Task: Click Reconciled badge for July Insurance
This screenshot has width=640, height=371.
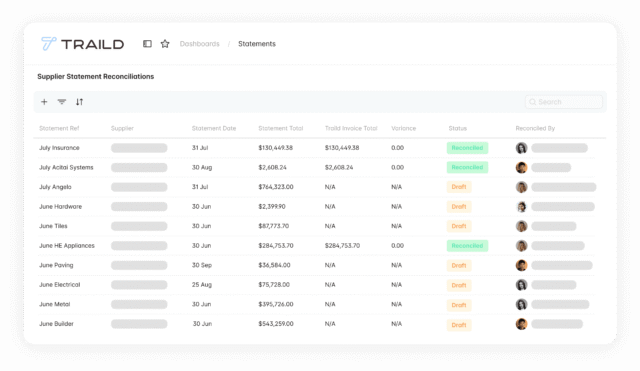Action: point(467,148)
